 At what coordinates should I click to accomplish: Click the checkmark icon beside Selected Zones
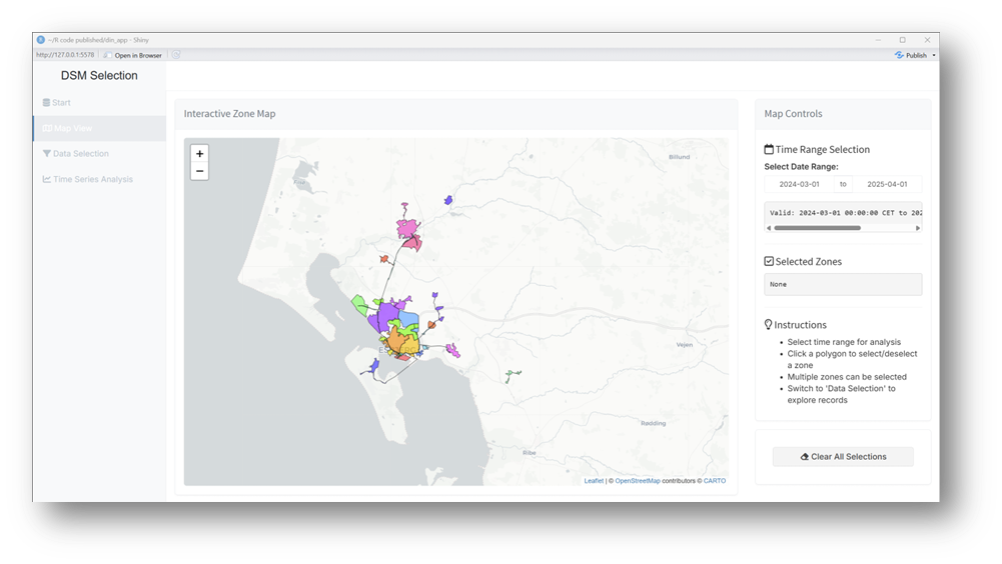pyautogui.click(x=769, y=262)
